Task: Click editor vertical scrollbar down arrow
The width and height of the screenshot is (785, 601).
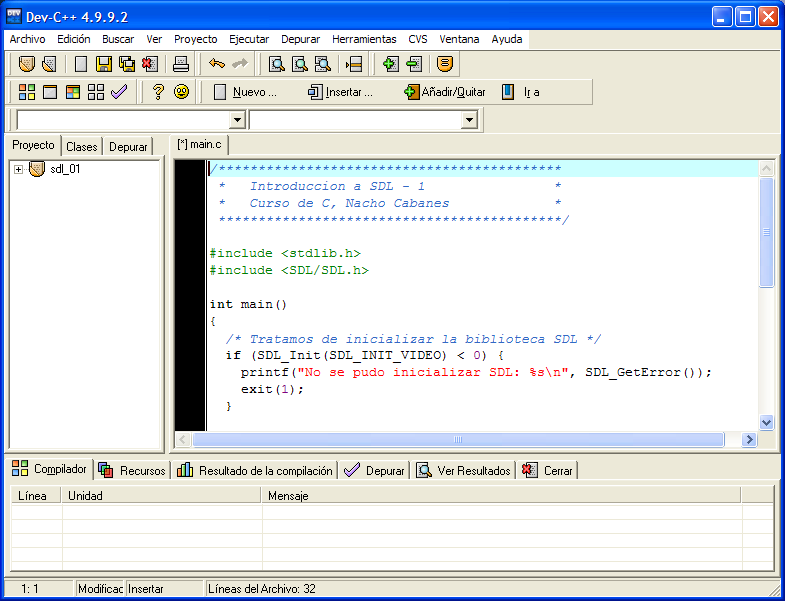Action: [766, 422]
